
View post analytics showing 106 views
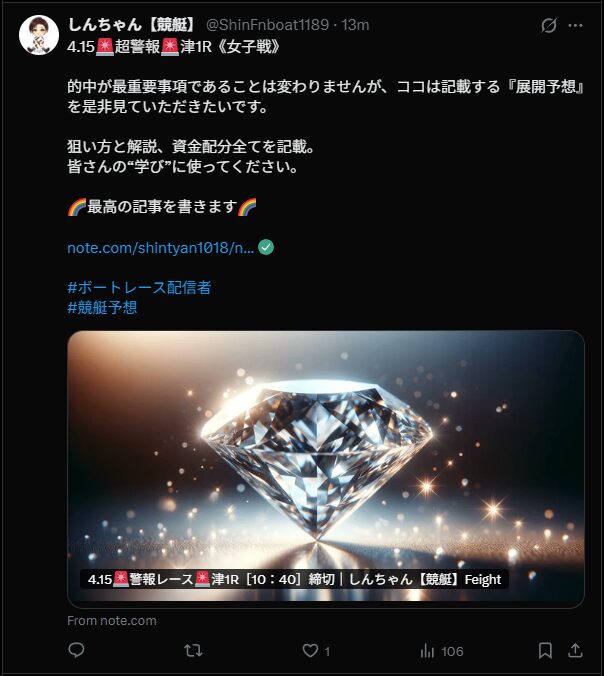(x=441, y=651)
